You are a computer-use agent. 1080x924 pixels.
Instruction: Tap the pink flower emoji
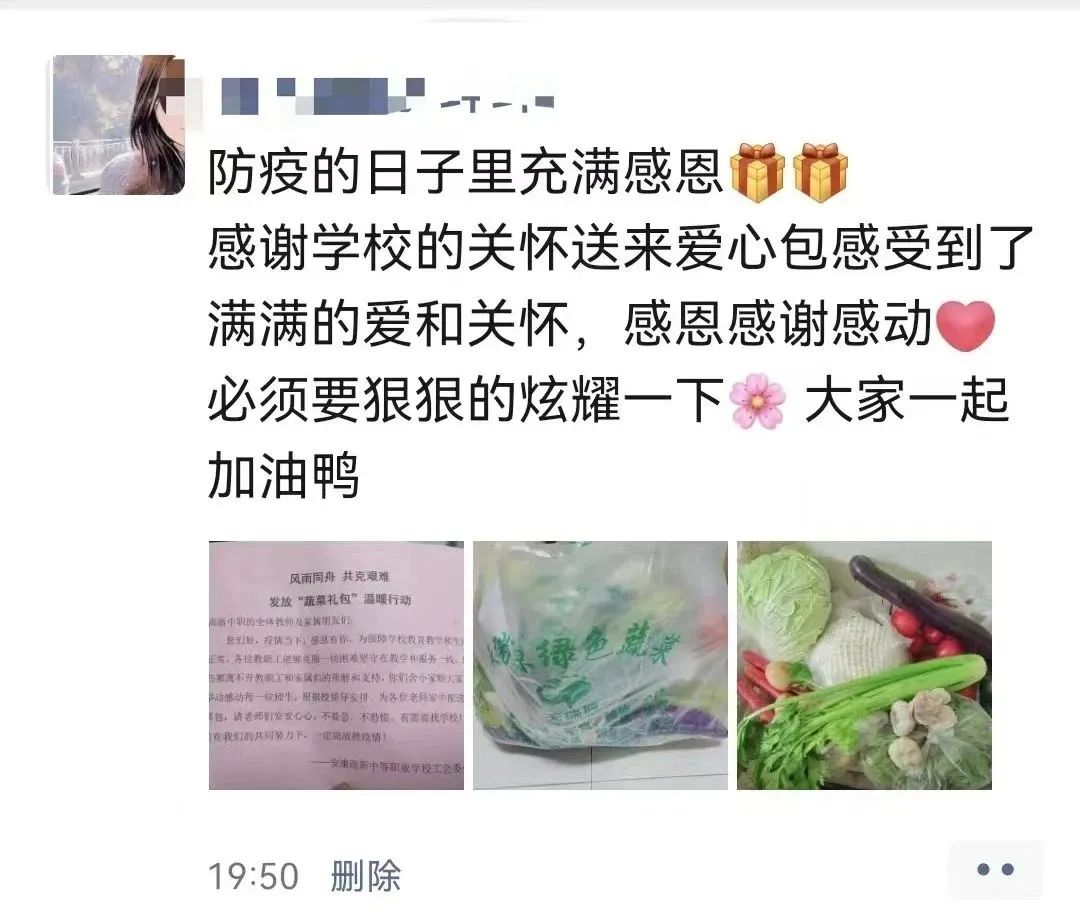coord(757,401)
